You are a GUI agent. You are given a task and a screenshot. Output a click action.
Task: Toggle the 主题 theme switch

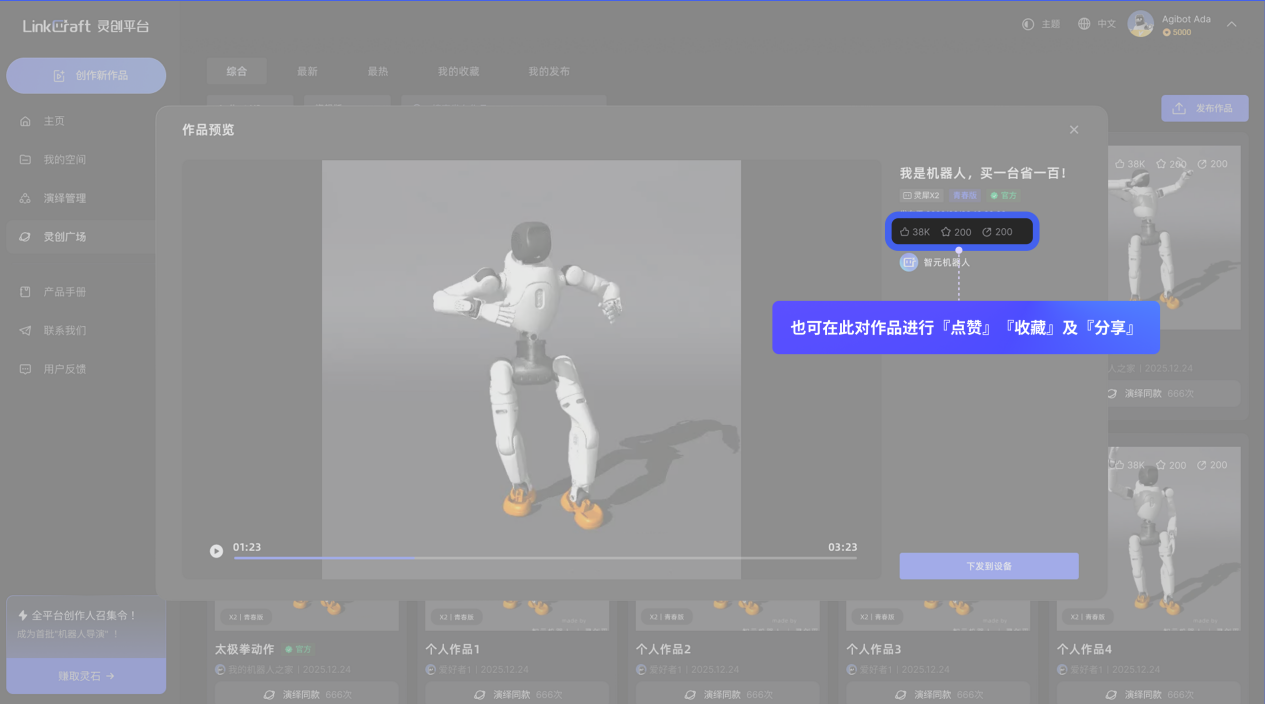coord(1040,24)
